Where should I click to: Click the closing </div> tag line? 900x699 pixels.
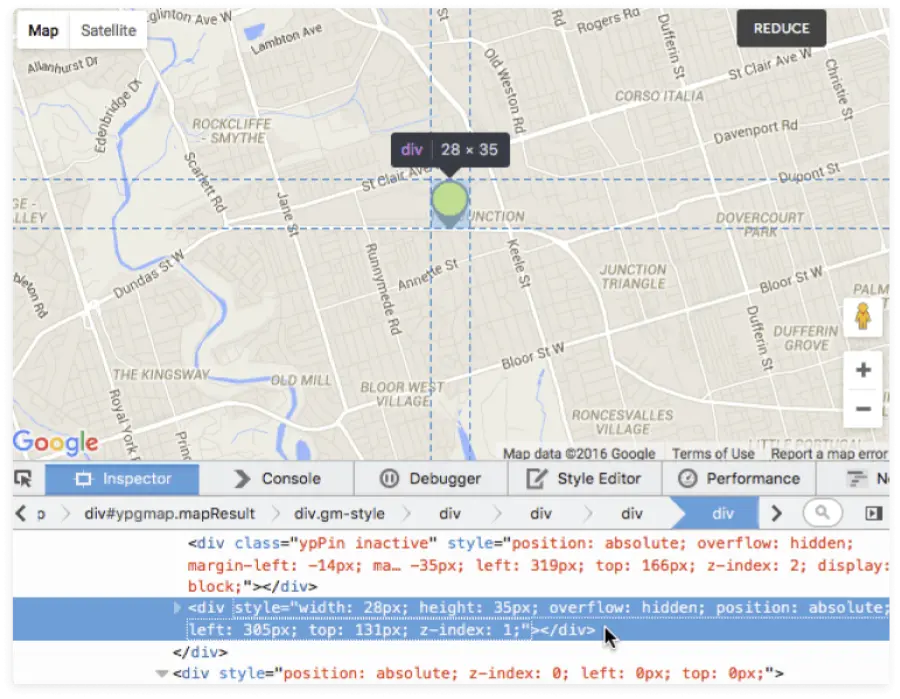[x=200, y=653]
